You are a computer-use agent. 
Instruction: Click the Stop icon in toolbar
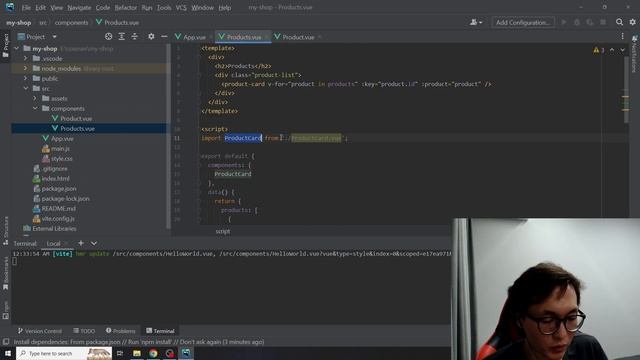(x=603, y=22)
